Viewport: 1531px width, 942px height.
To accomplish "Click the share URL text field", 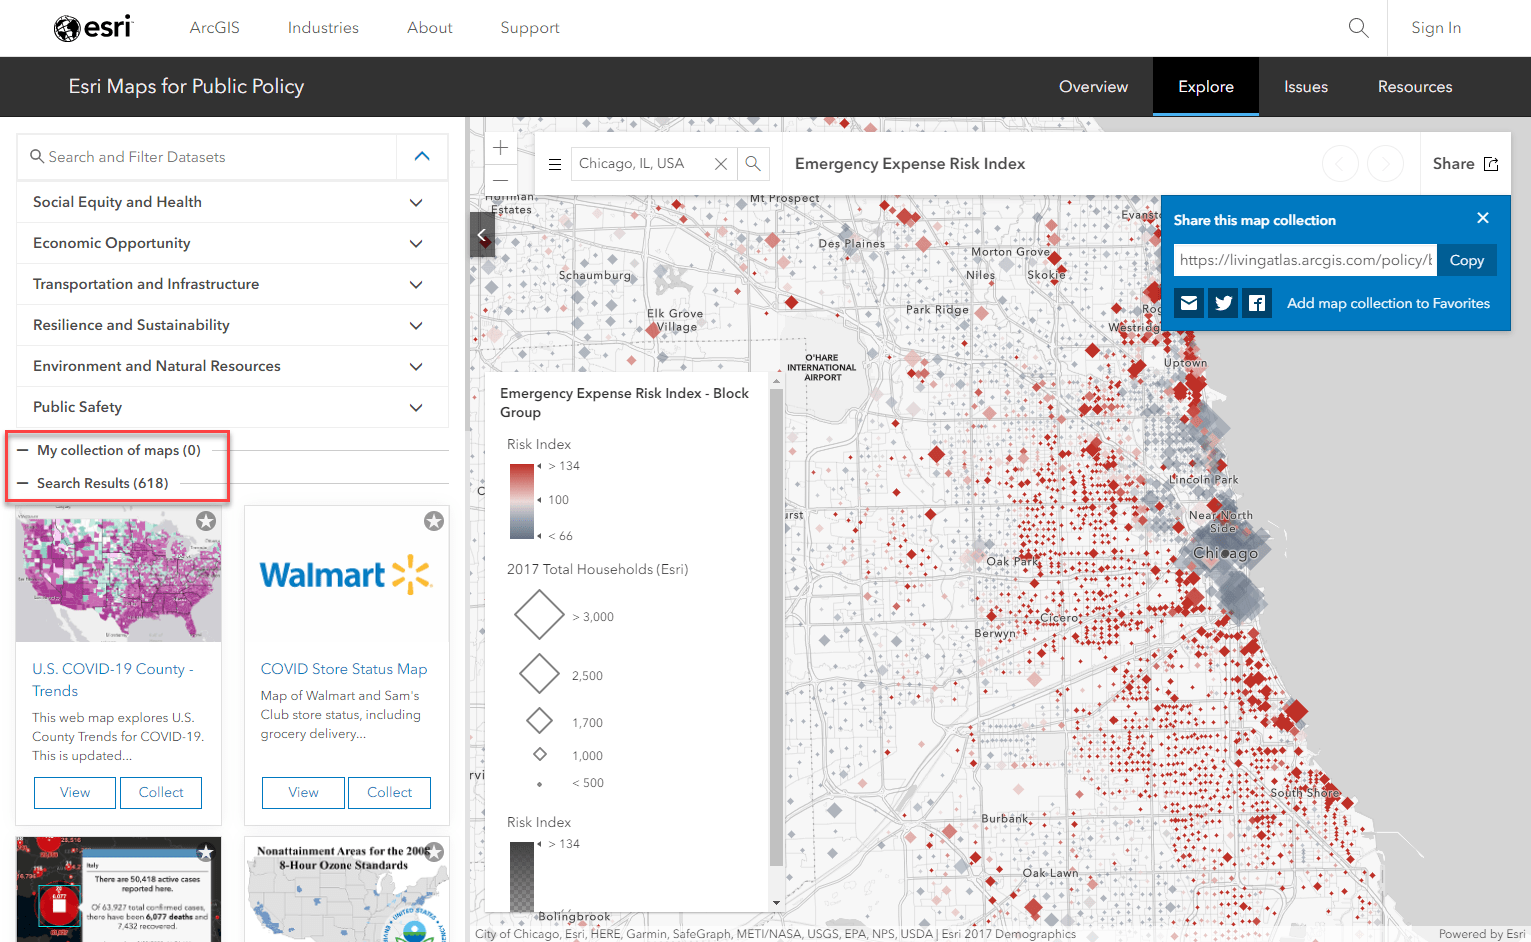I will [1305, 260].
